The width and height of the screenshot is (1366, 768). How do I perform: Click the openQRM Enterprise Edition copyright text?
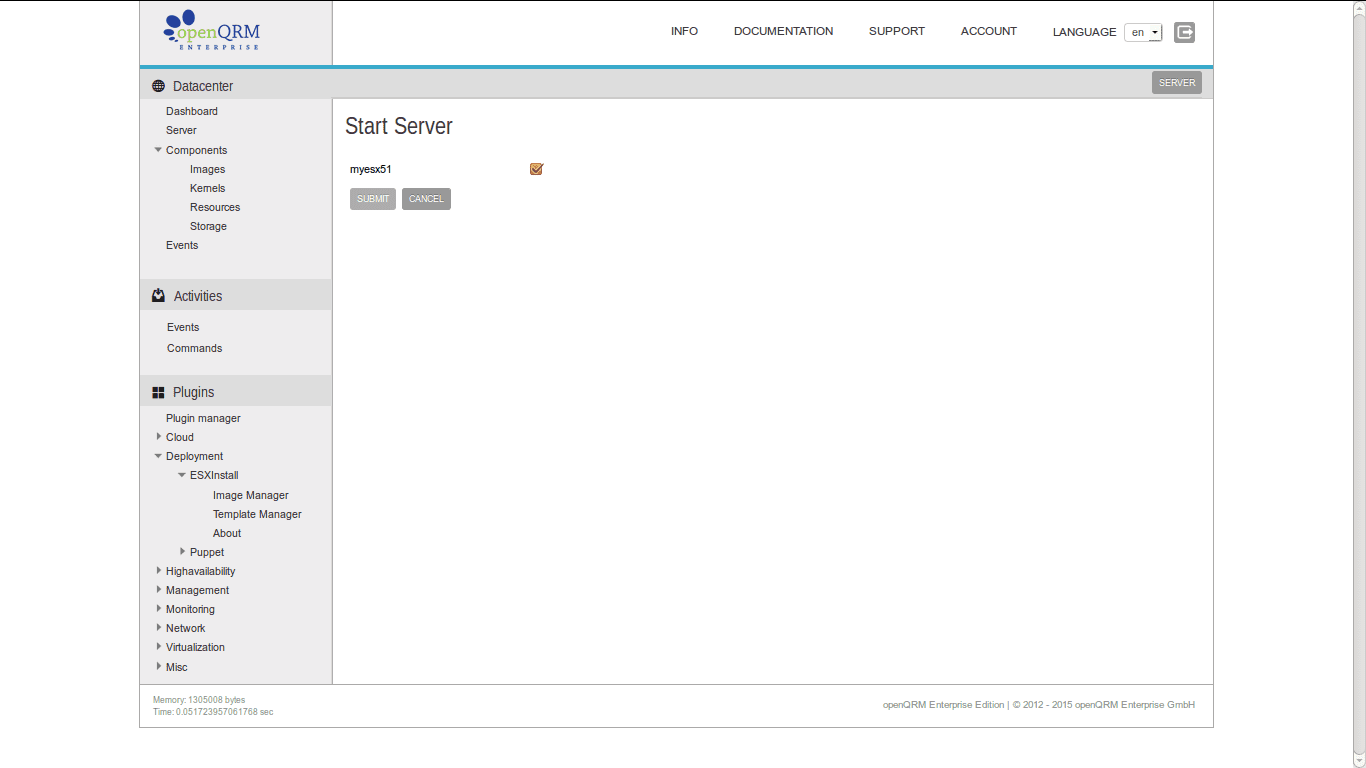pyautogui.click(x=1038, y=705)
